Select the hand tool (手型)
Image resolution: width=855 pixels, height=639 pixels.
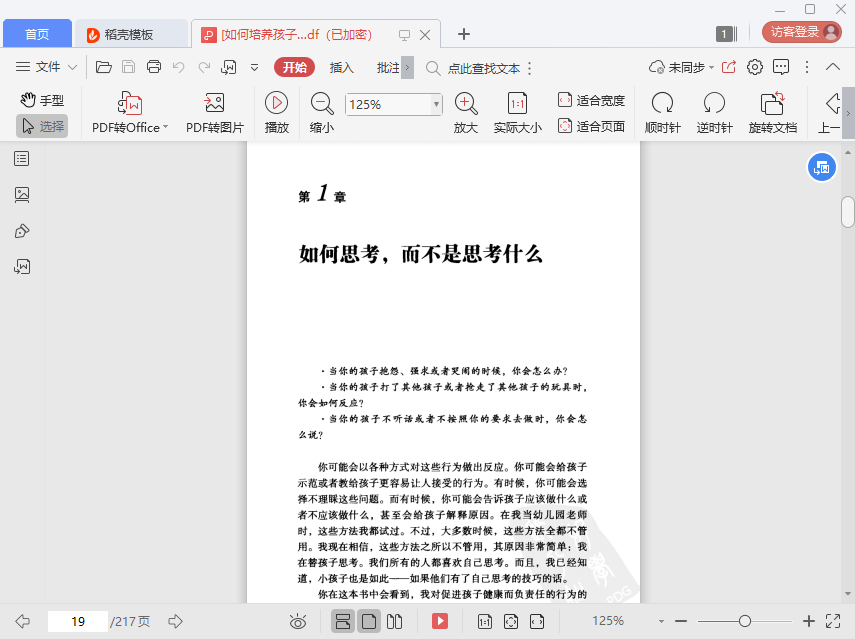43,100
